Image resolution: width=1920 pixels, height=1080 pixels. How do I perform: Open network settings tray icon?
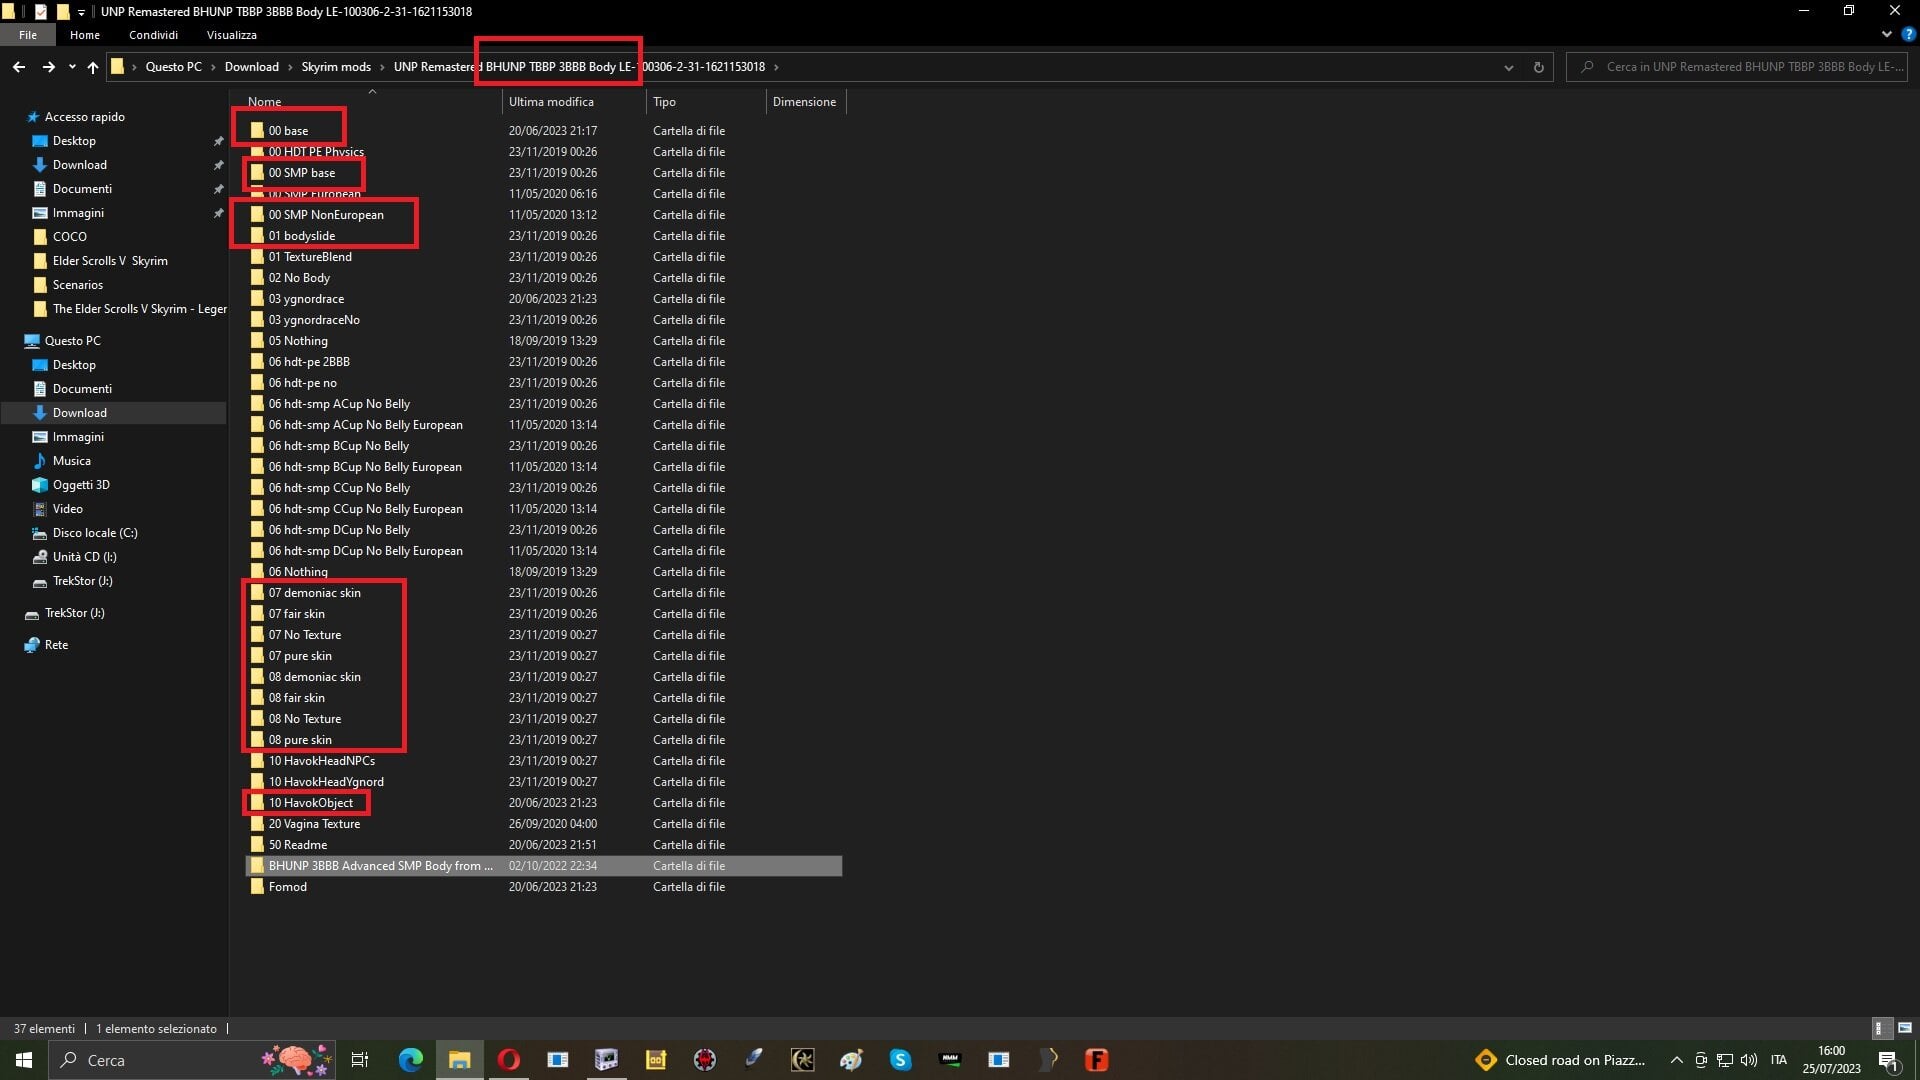pos(1725,1060)
